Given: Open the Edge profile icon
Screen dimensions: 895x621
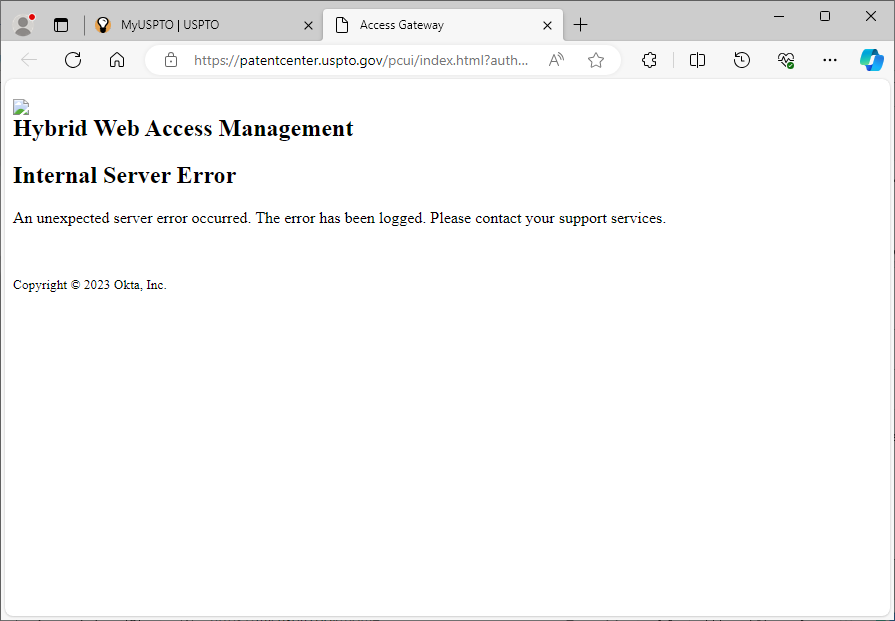Looking at the screenshot, I should (24, 25).
